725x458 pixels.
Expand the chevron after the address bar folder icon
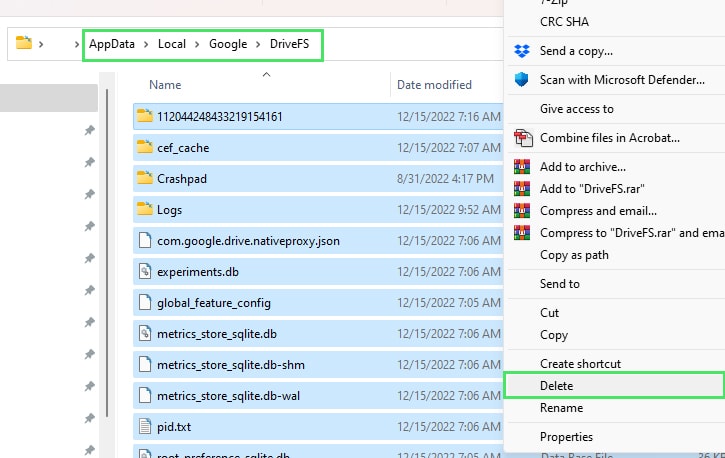tap(41, 44)
